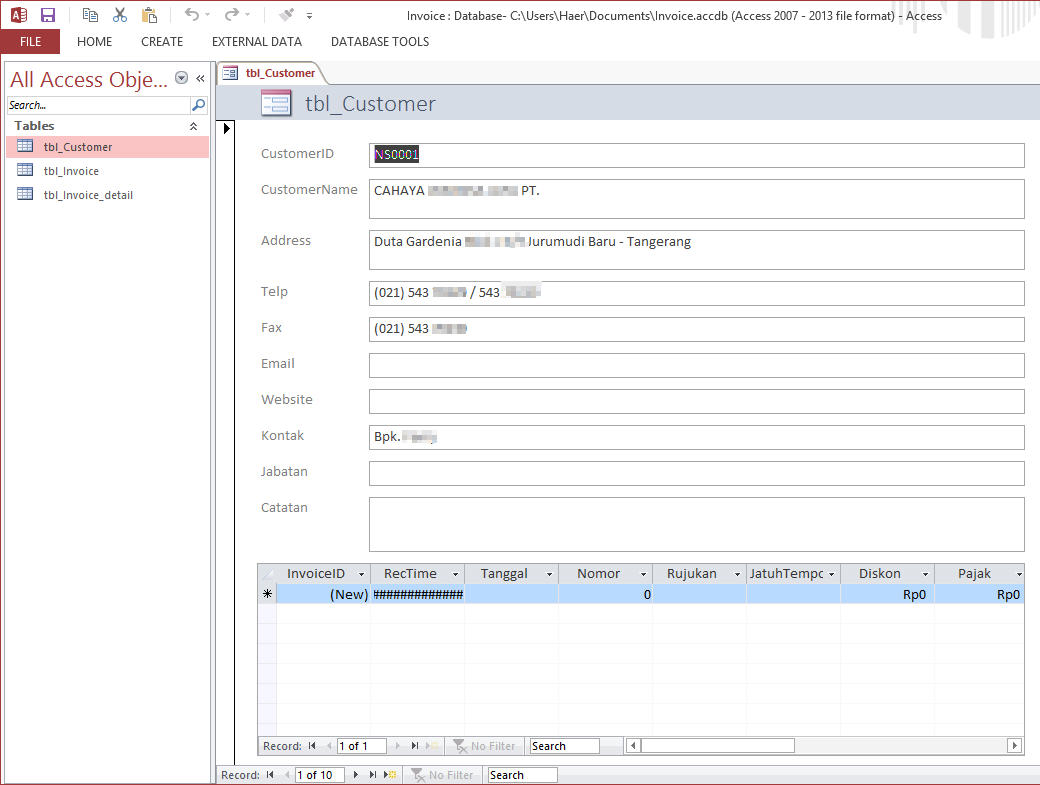Image resolution: width=1040 pixels, height=785 pixels.
Task: Click the (New) InvoiceID cell
Action: (323, 594)
